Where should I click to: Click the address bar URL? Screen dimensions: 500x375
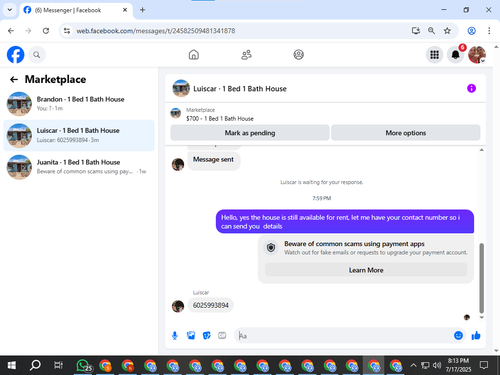156,31
